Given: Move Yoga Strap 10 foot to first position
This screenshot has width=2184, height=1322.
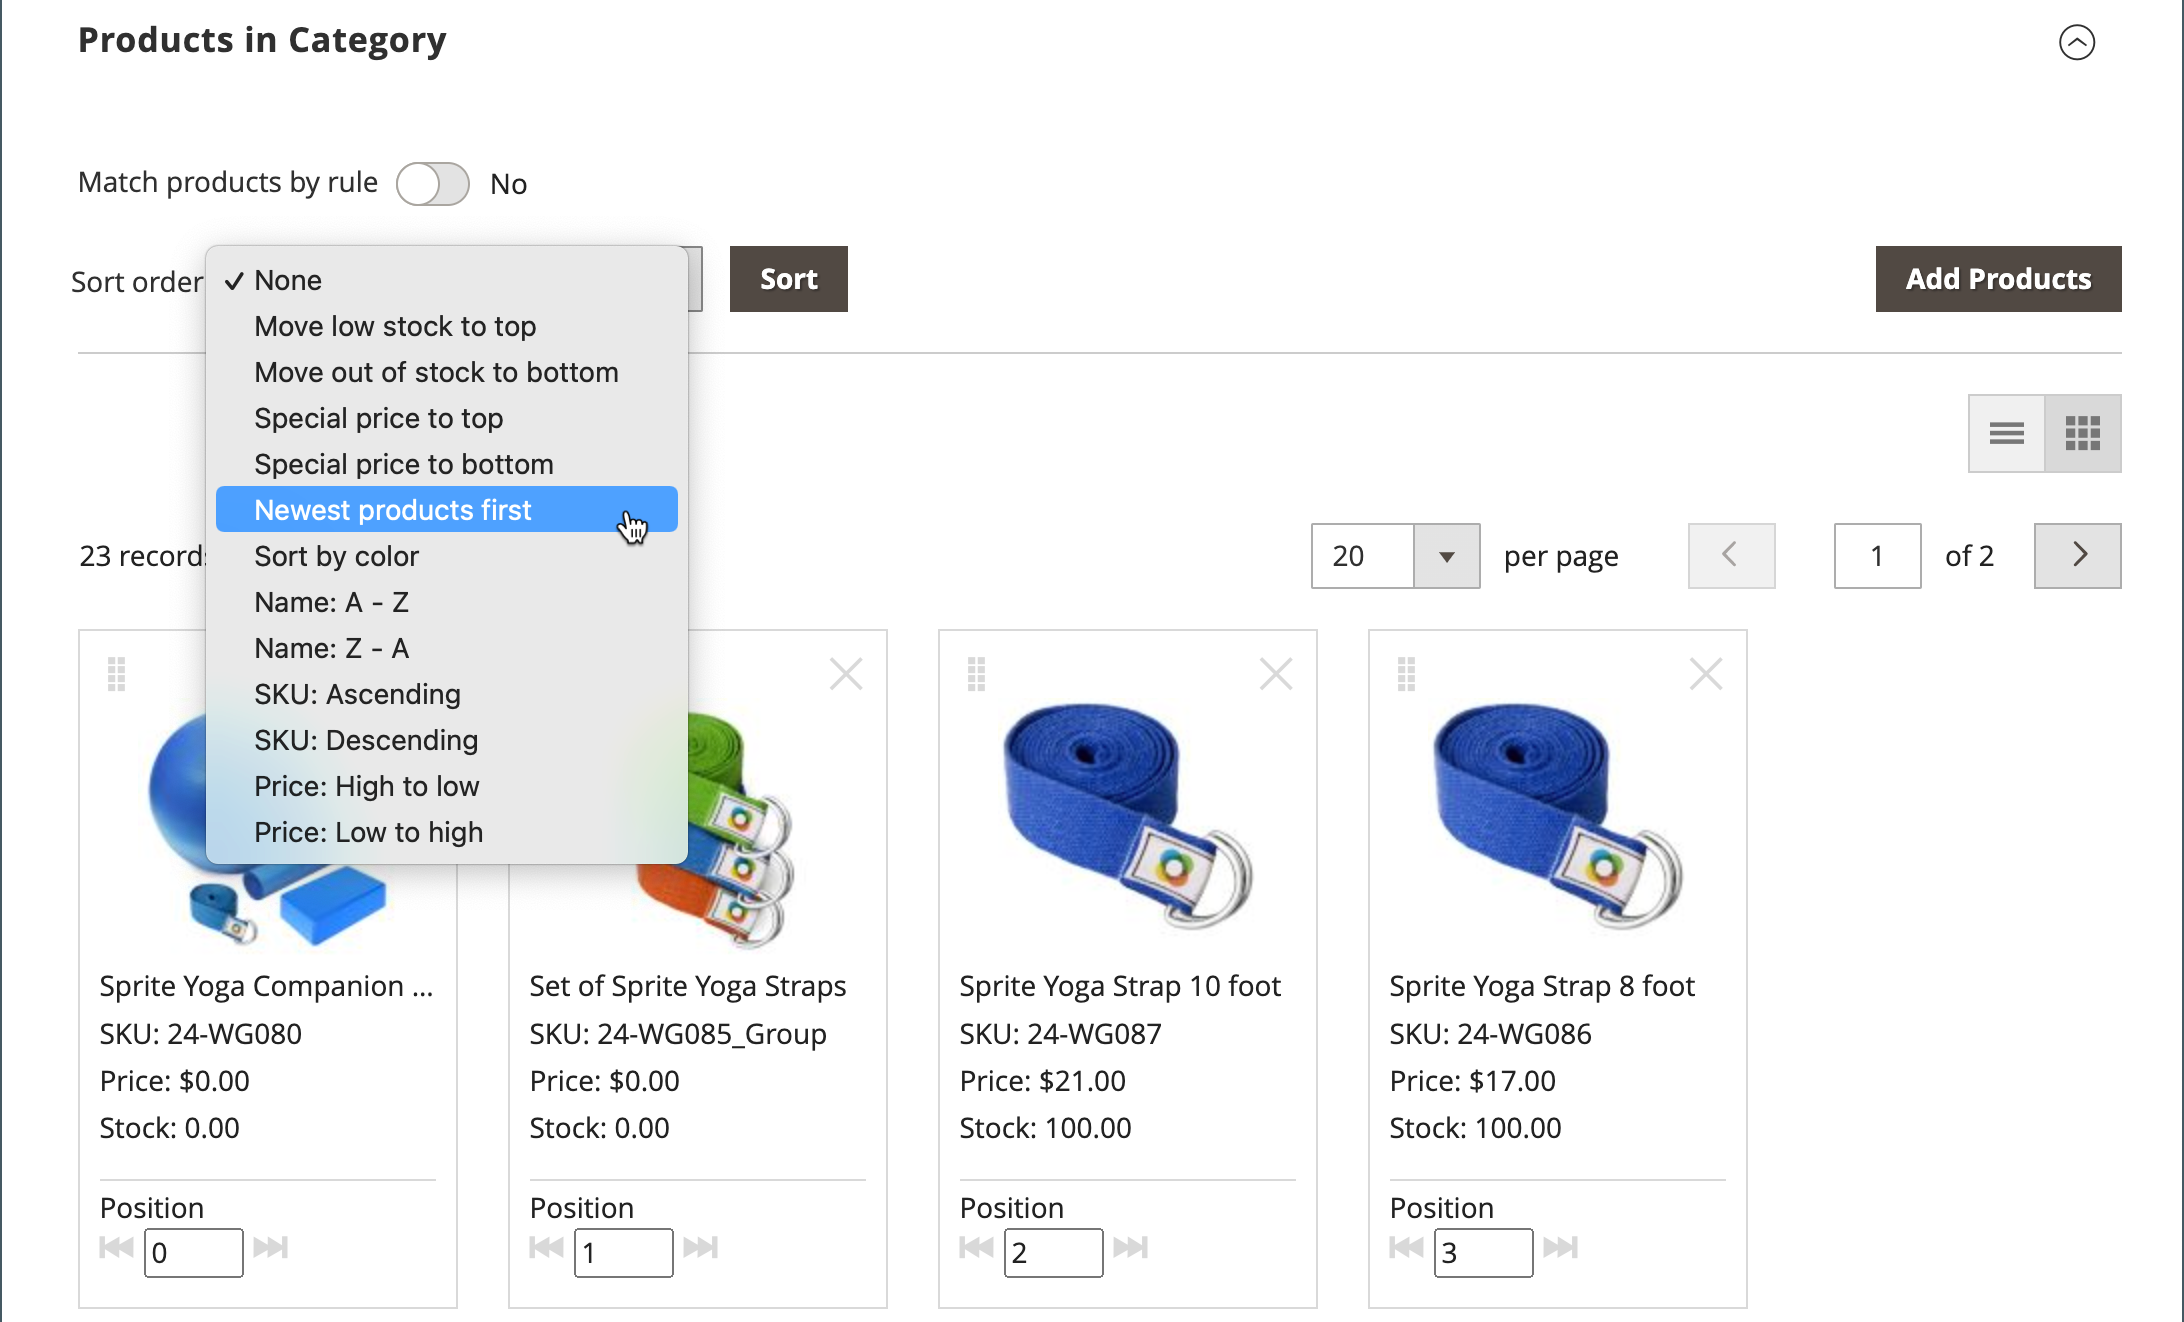Looking at the screenshot, I should 976,1247.
